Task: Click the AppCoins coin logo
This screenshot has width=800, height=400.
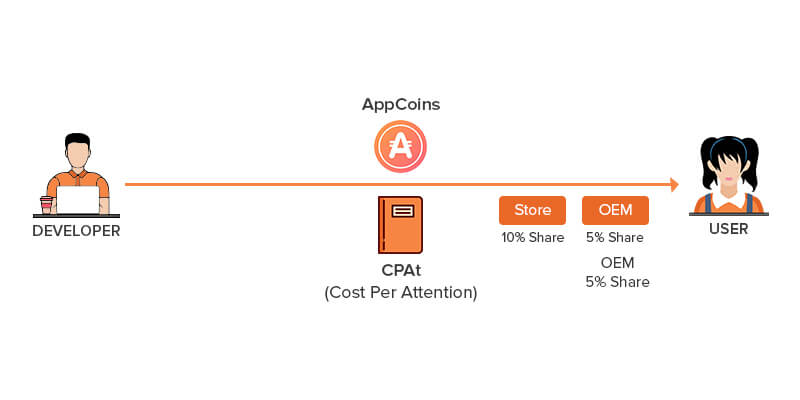Action: [400, 148]
